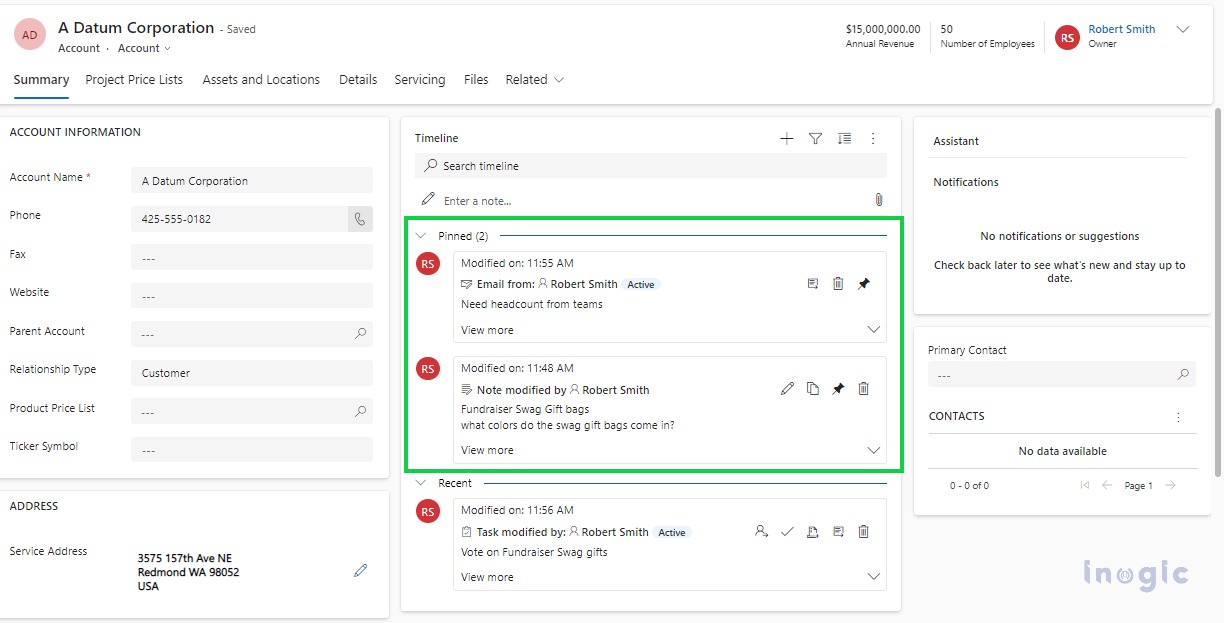Expand the email entry chevron
Image resolution: width=1224 pixels, height=623 pixels.
(x=873, y=330)
